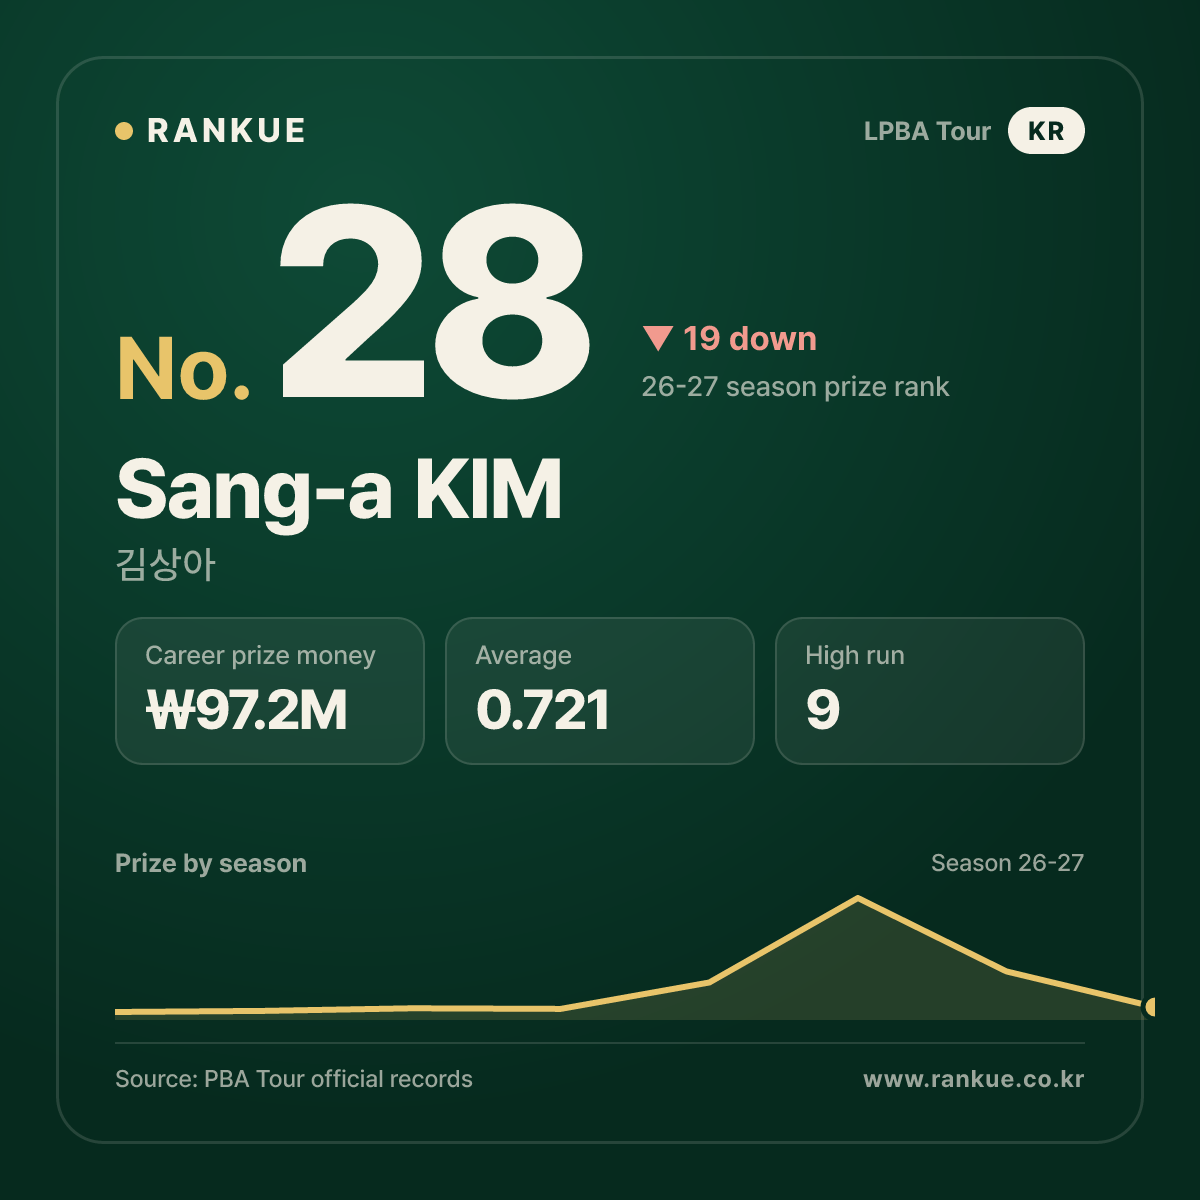Image resolution: width=1200 pixels, height=1200 pixels.
Task: Click the red down-triangle rank icon
Action: (x=657, y=338)
